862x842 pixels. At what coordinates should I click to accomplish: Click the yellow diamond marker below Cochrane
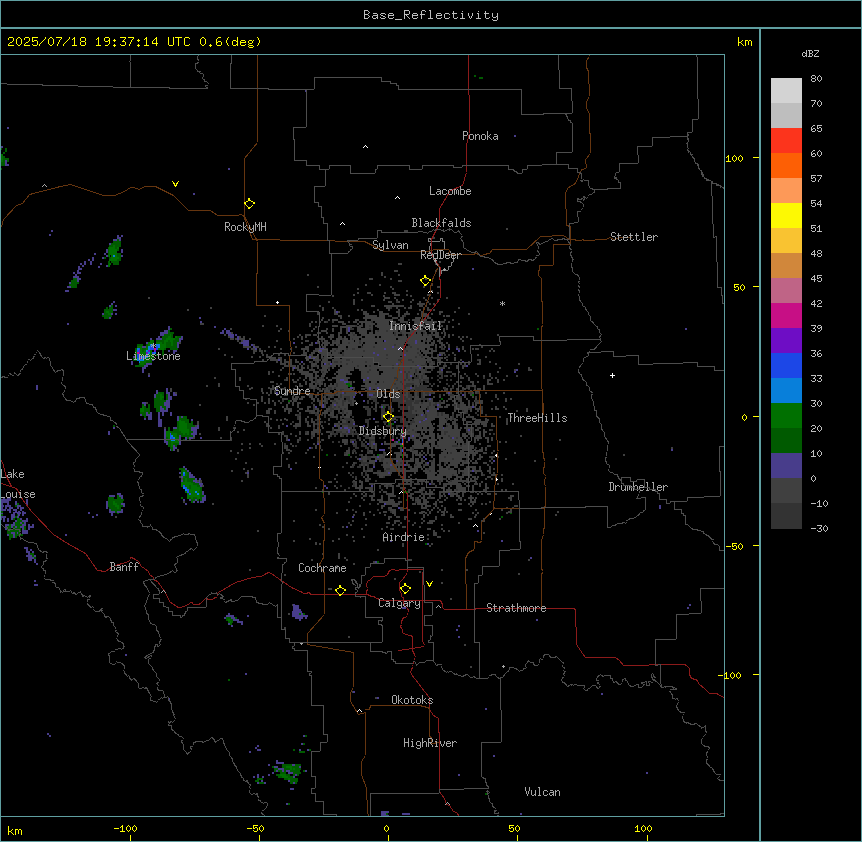tap(340, 590)
